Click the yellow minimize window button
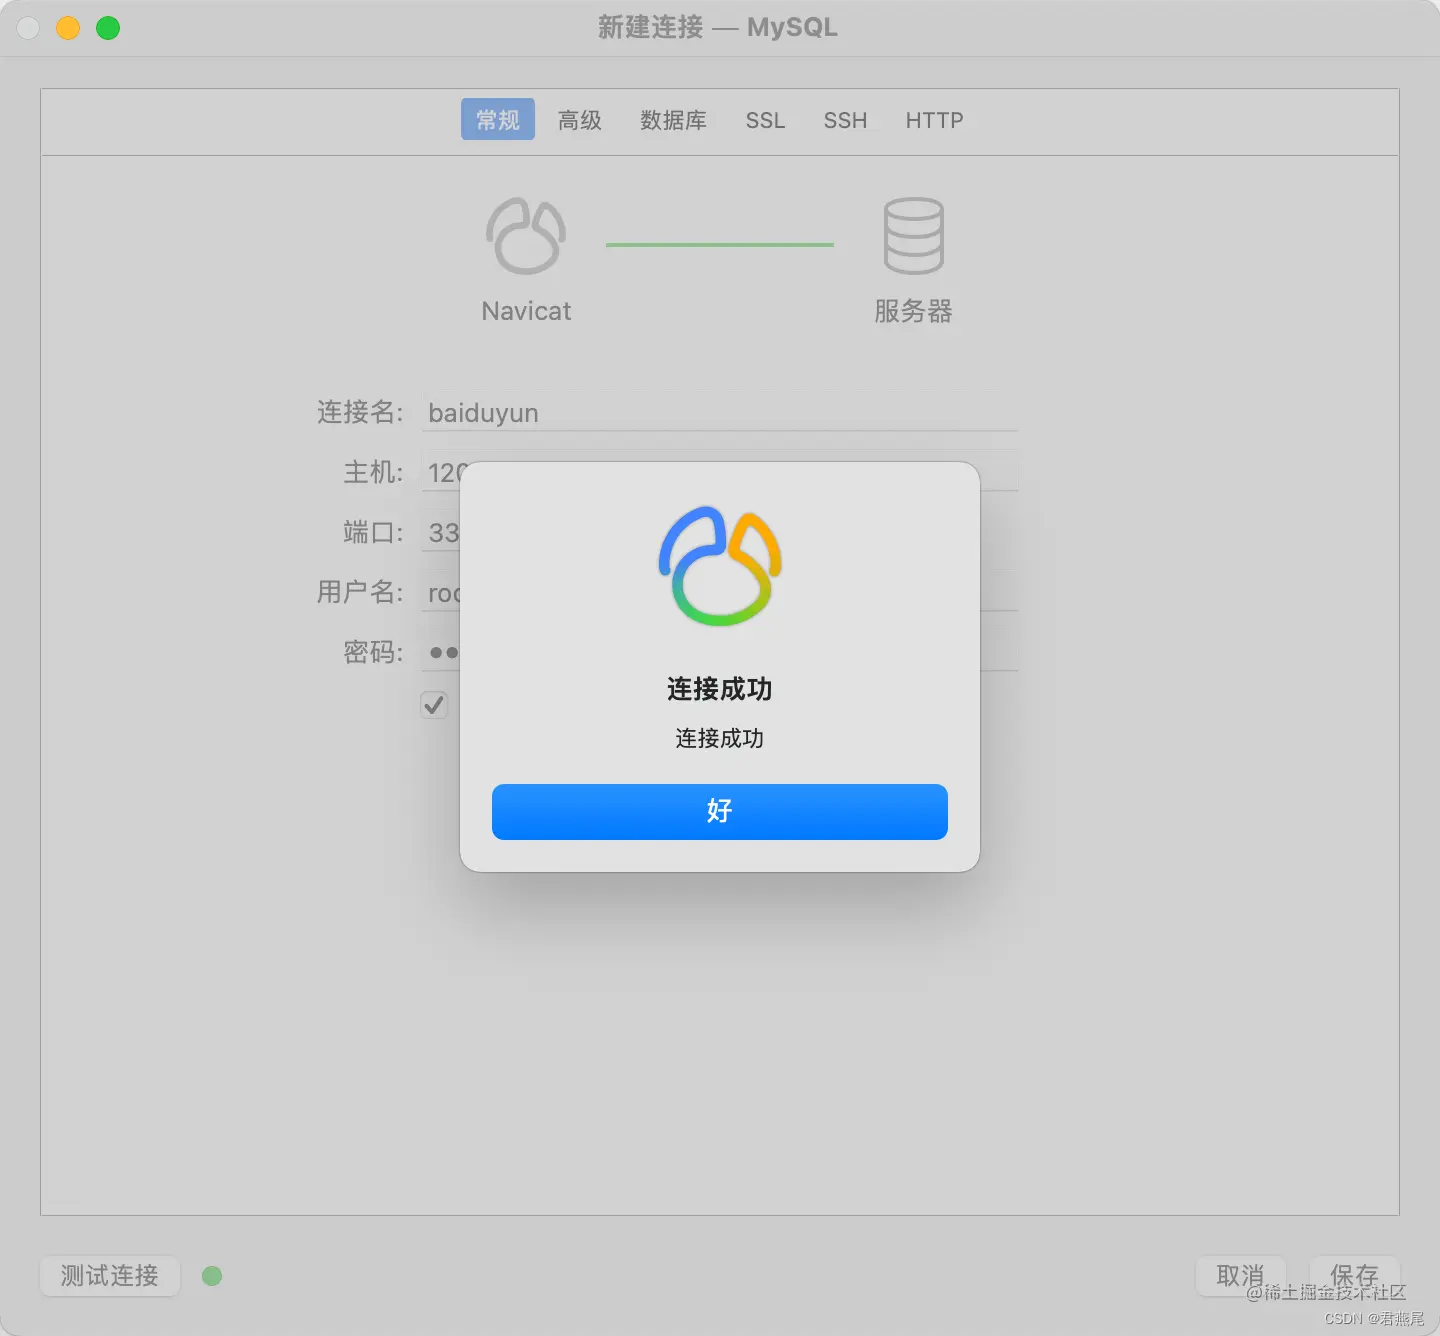 (68, 28)
